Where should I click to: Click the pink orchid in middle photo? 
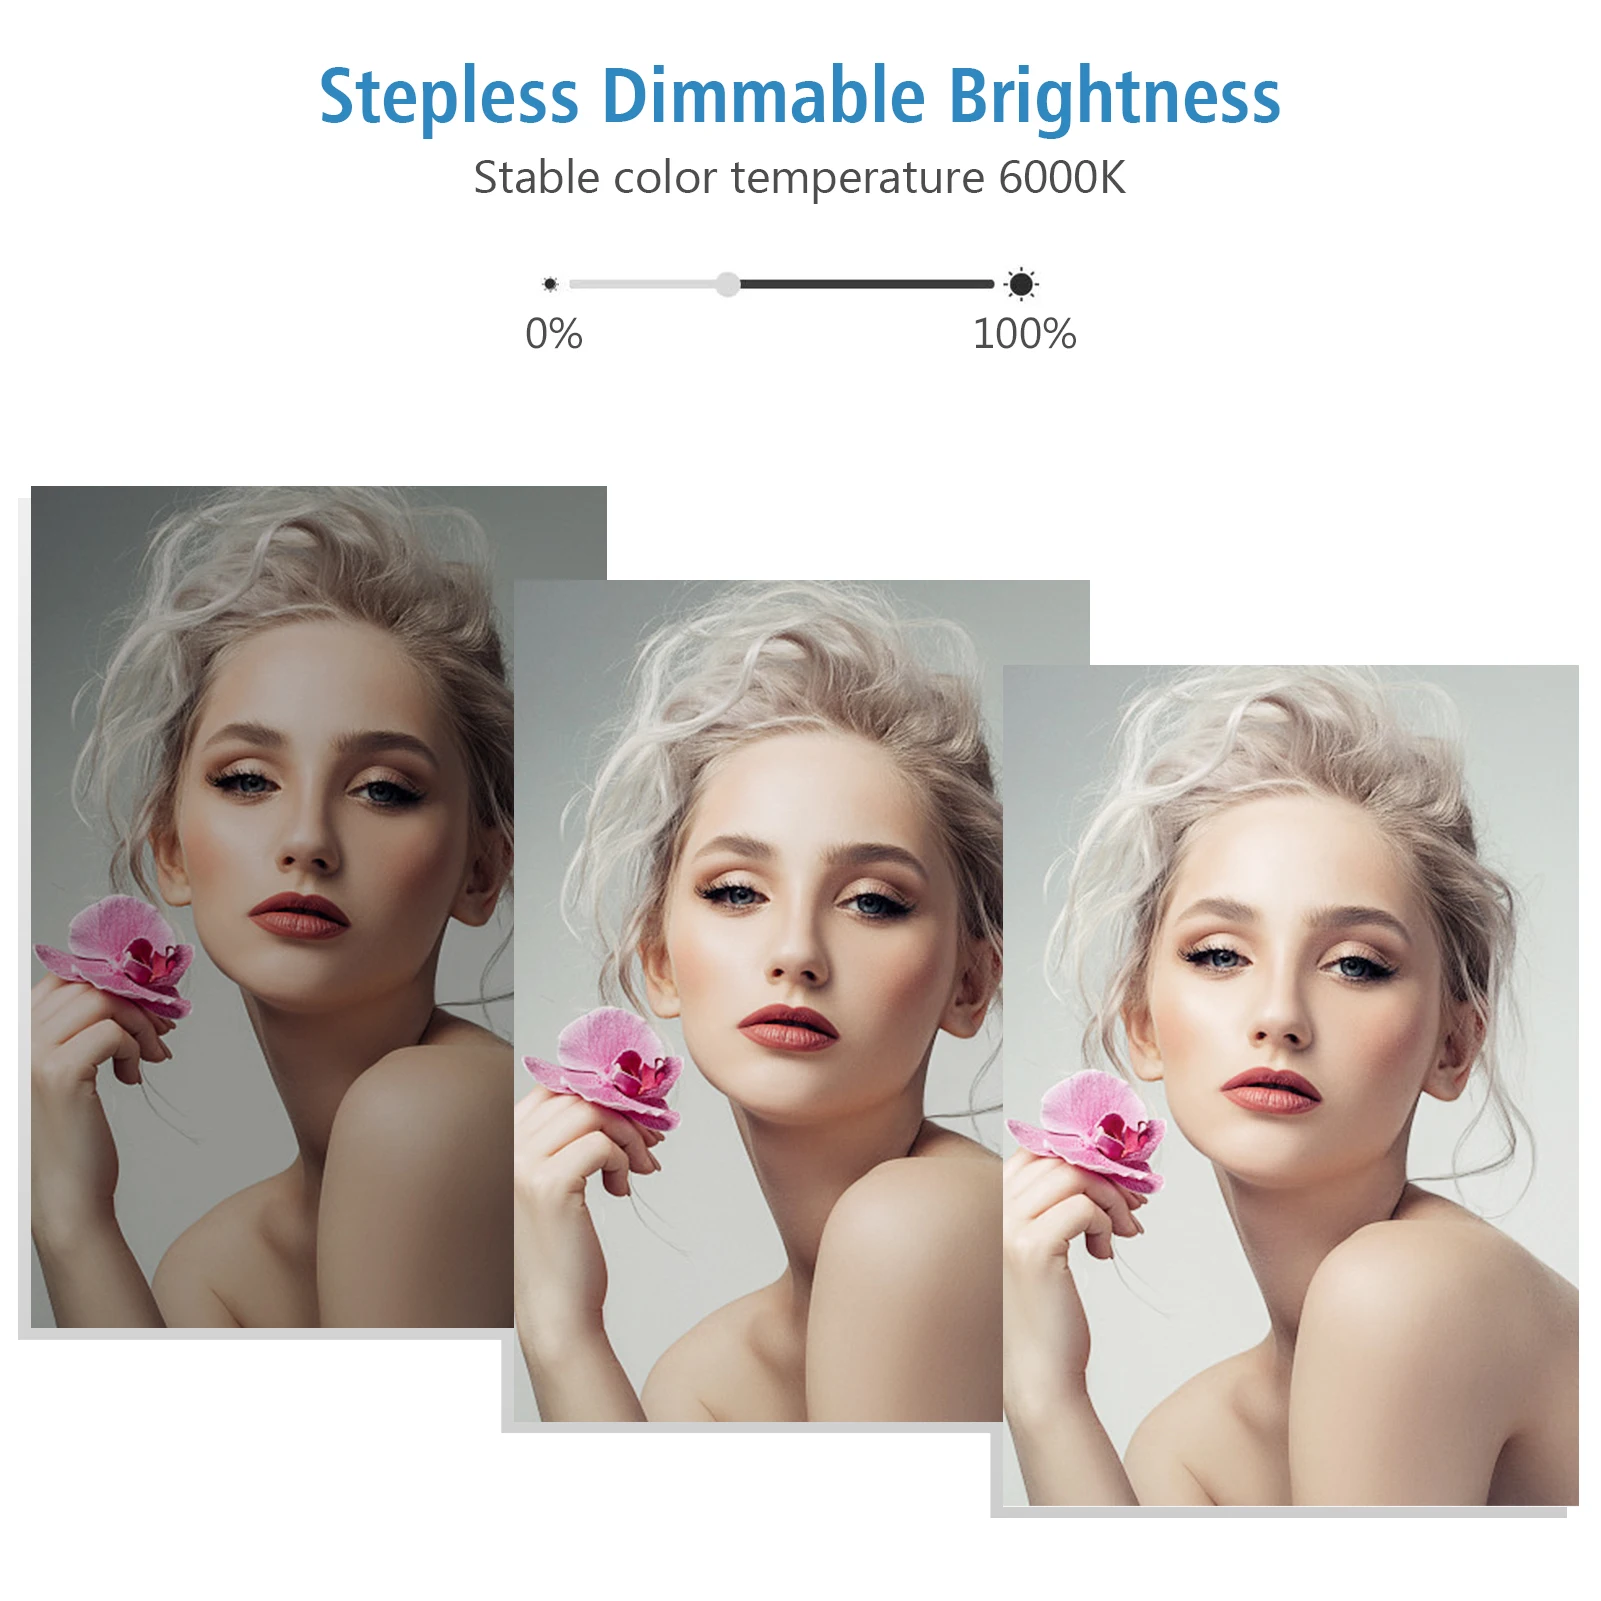pyautogui.click(x=606, y=1068)
